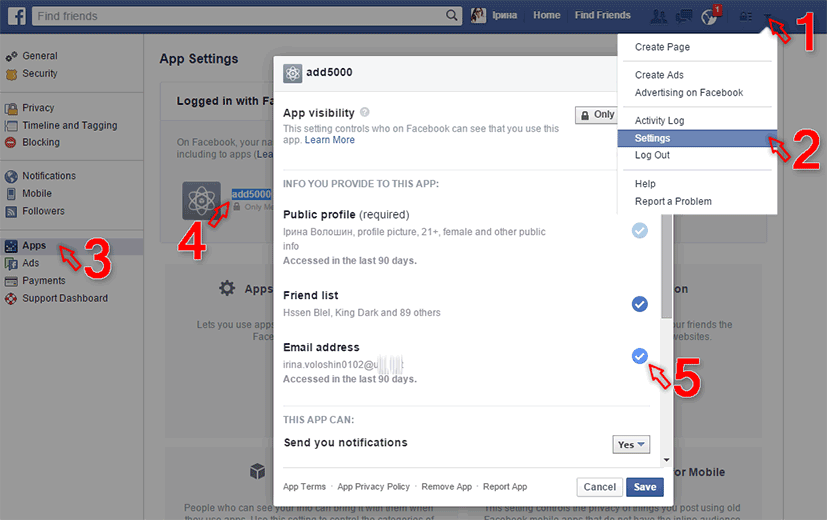Open Timeline and Tagging settings
827x520 pixels.
[70, 126]
